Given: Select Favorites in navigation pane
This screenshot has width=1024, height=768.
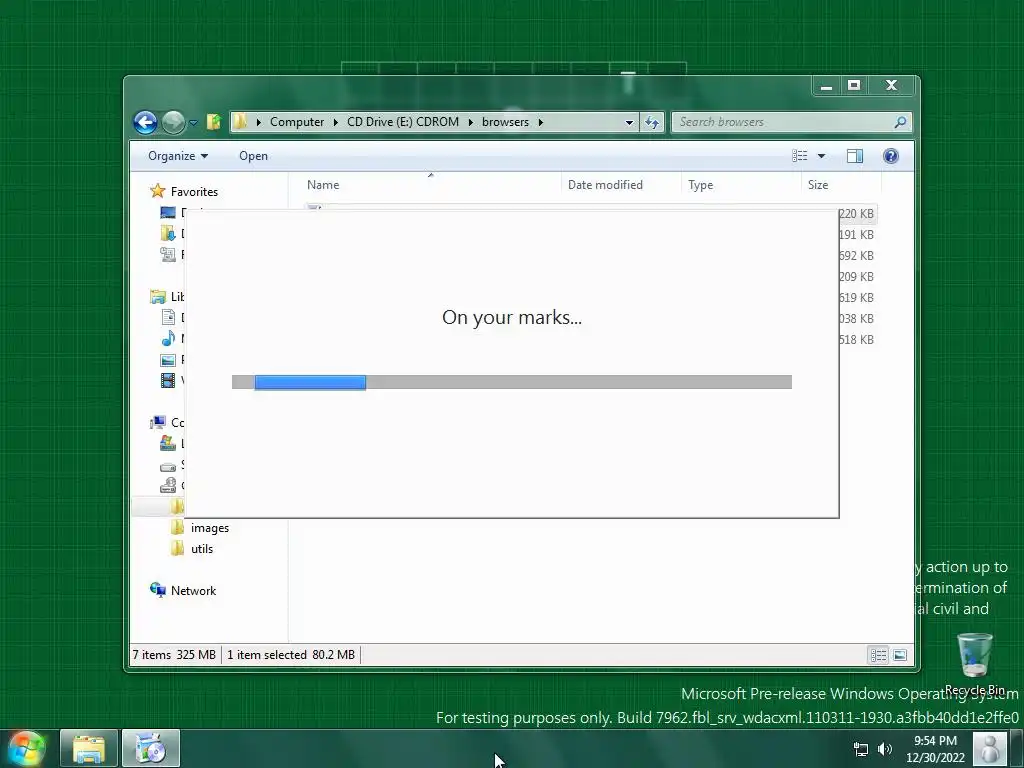Looking at the screenshot, I should [194, 191].
